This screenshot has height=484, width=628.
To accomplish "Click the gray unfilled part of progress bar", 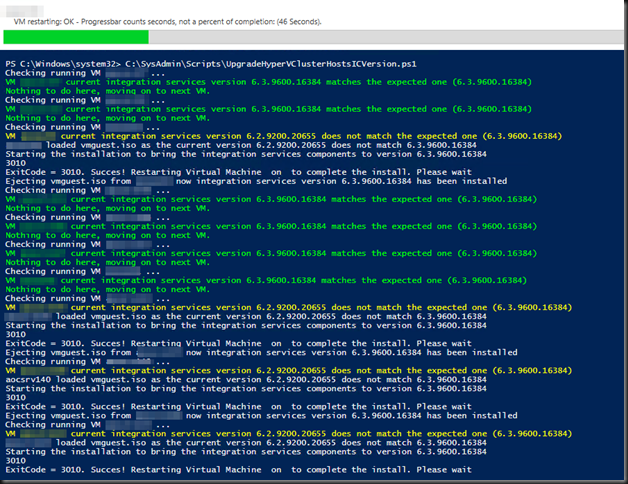I will tap(386, 37).
